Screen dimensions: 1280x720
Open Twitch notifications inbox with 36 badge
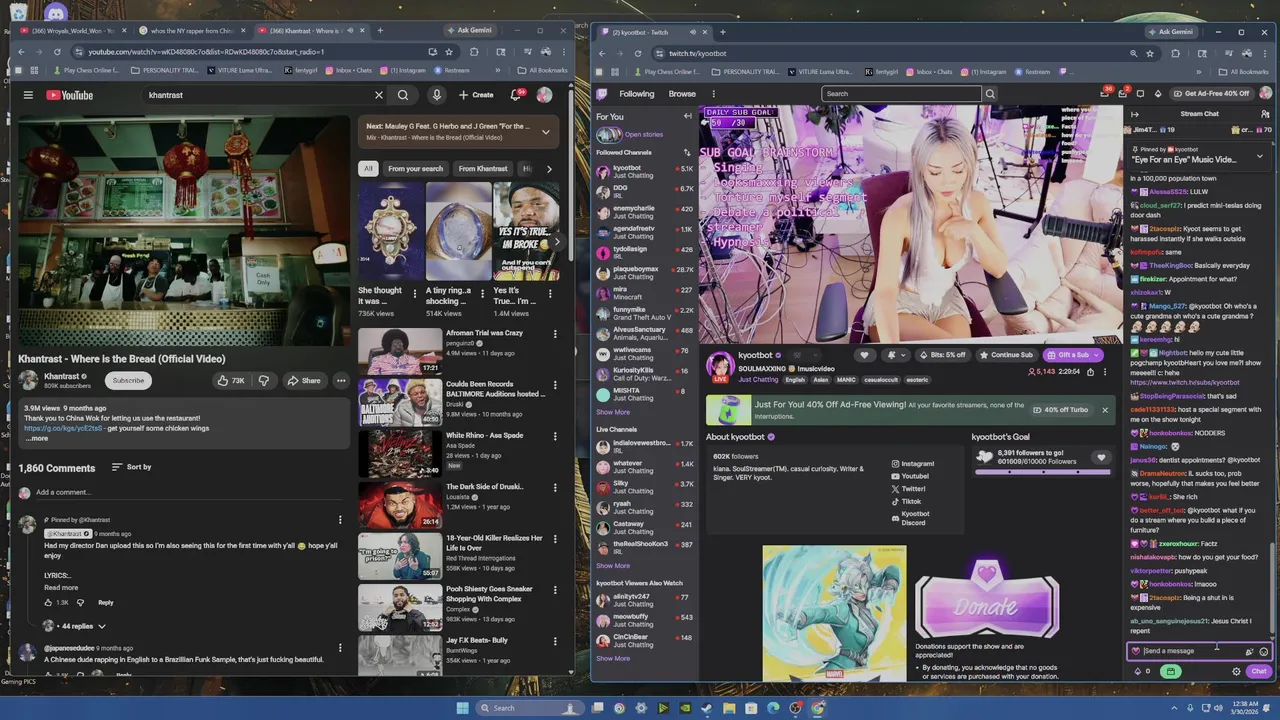(1106, 93)
